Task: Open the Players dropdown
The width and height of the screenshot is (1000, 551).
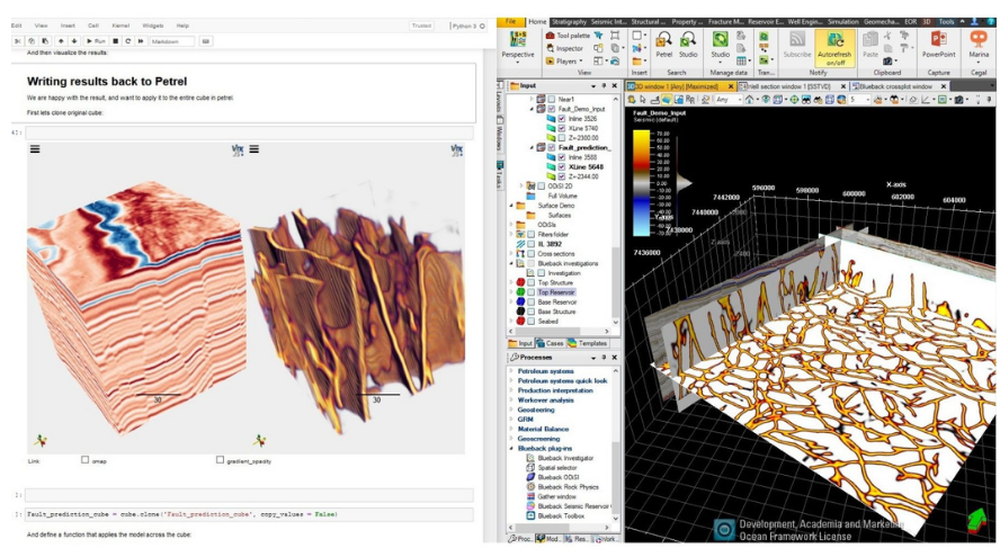Action: (564, 61)
